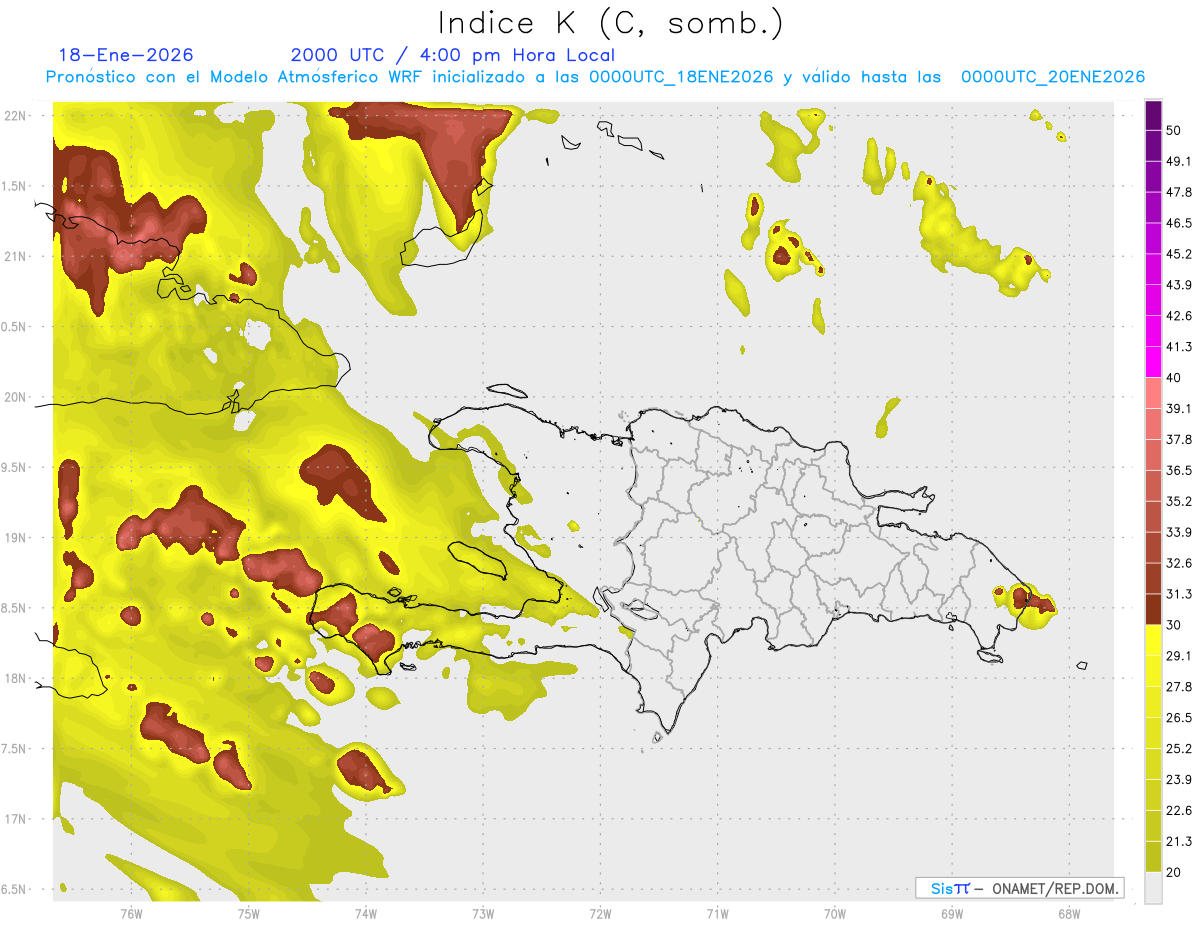1200x927 pixels.
Task: Select the colorbar value "31.3"
Action: click(1179, 594)
